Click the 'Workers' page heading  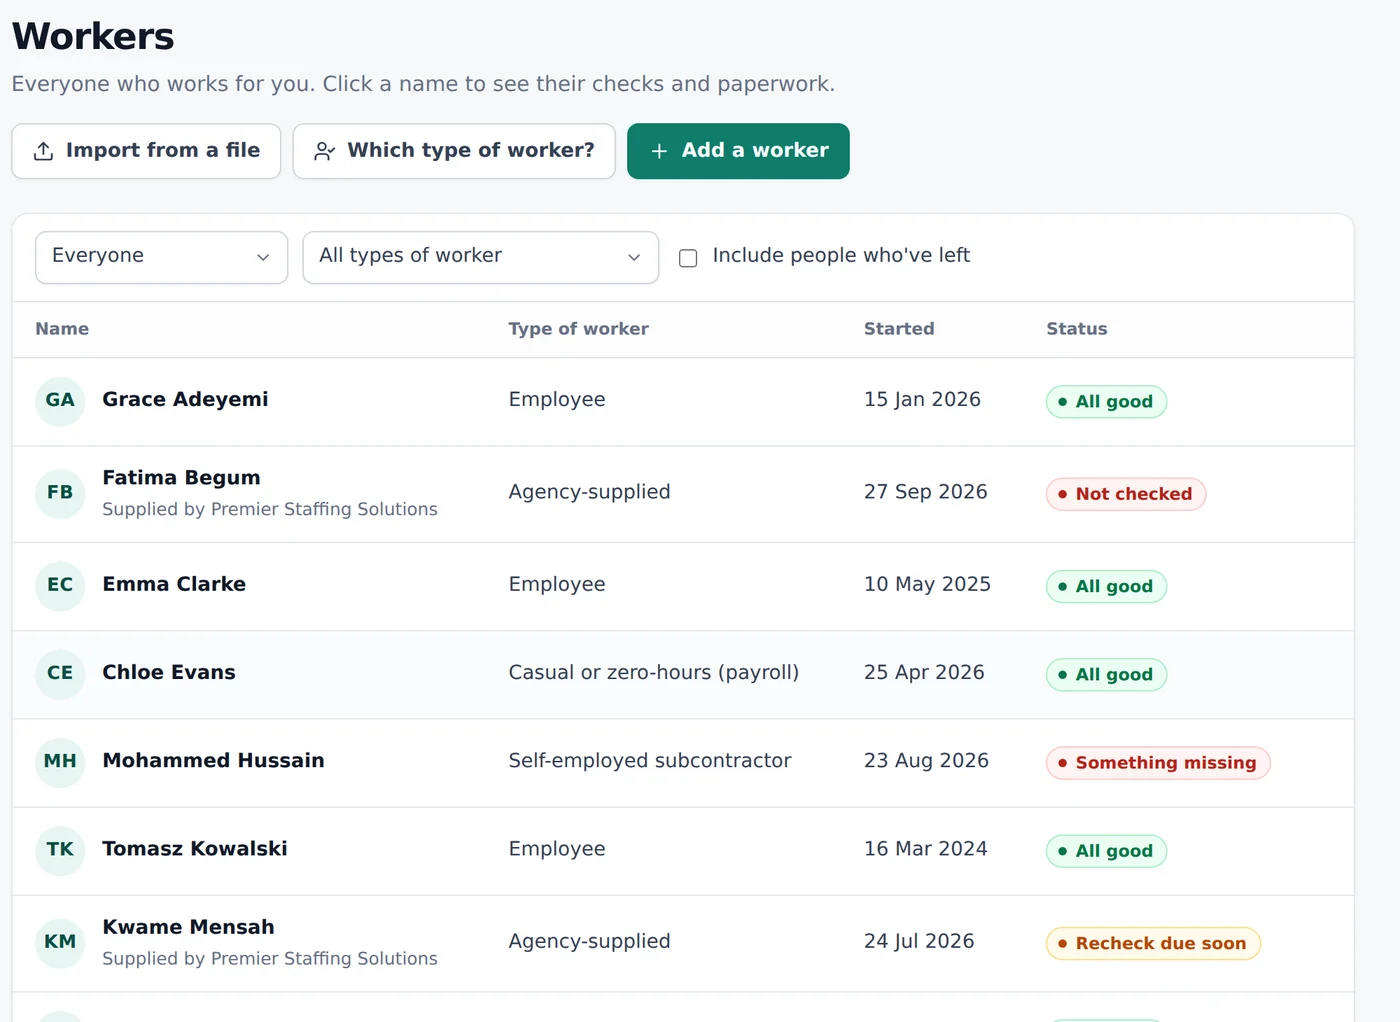pyautogui.click(x=93, y=37)
